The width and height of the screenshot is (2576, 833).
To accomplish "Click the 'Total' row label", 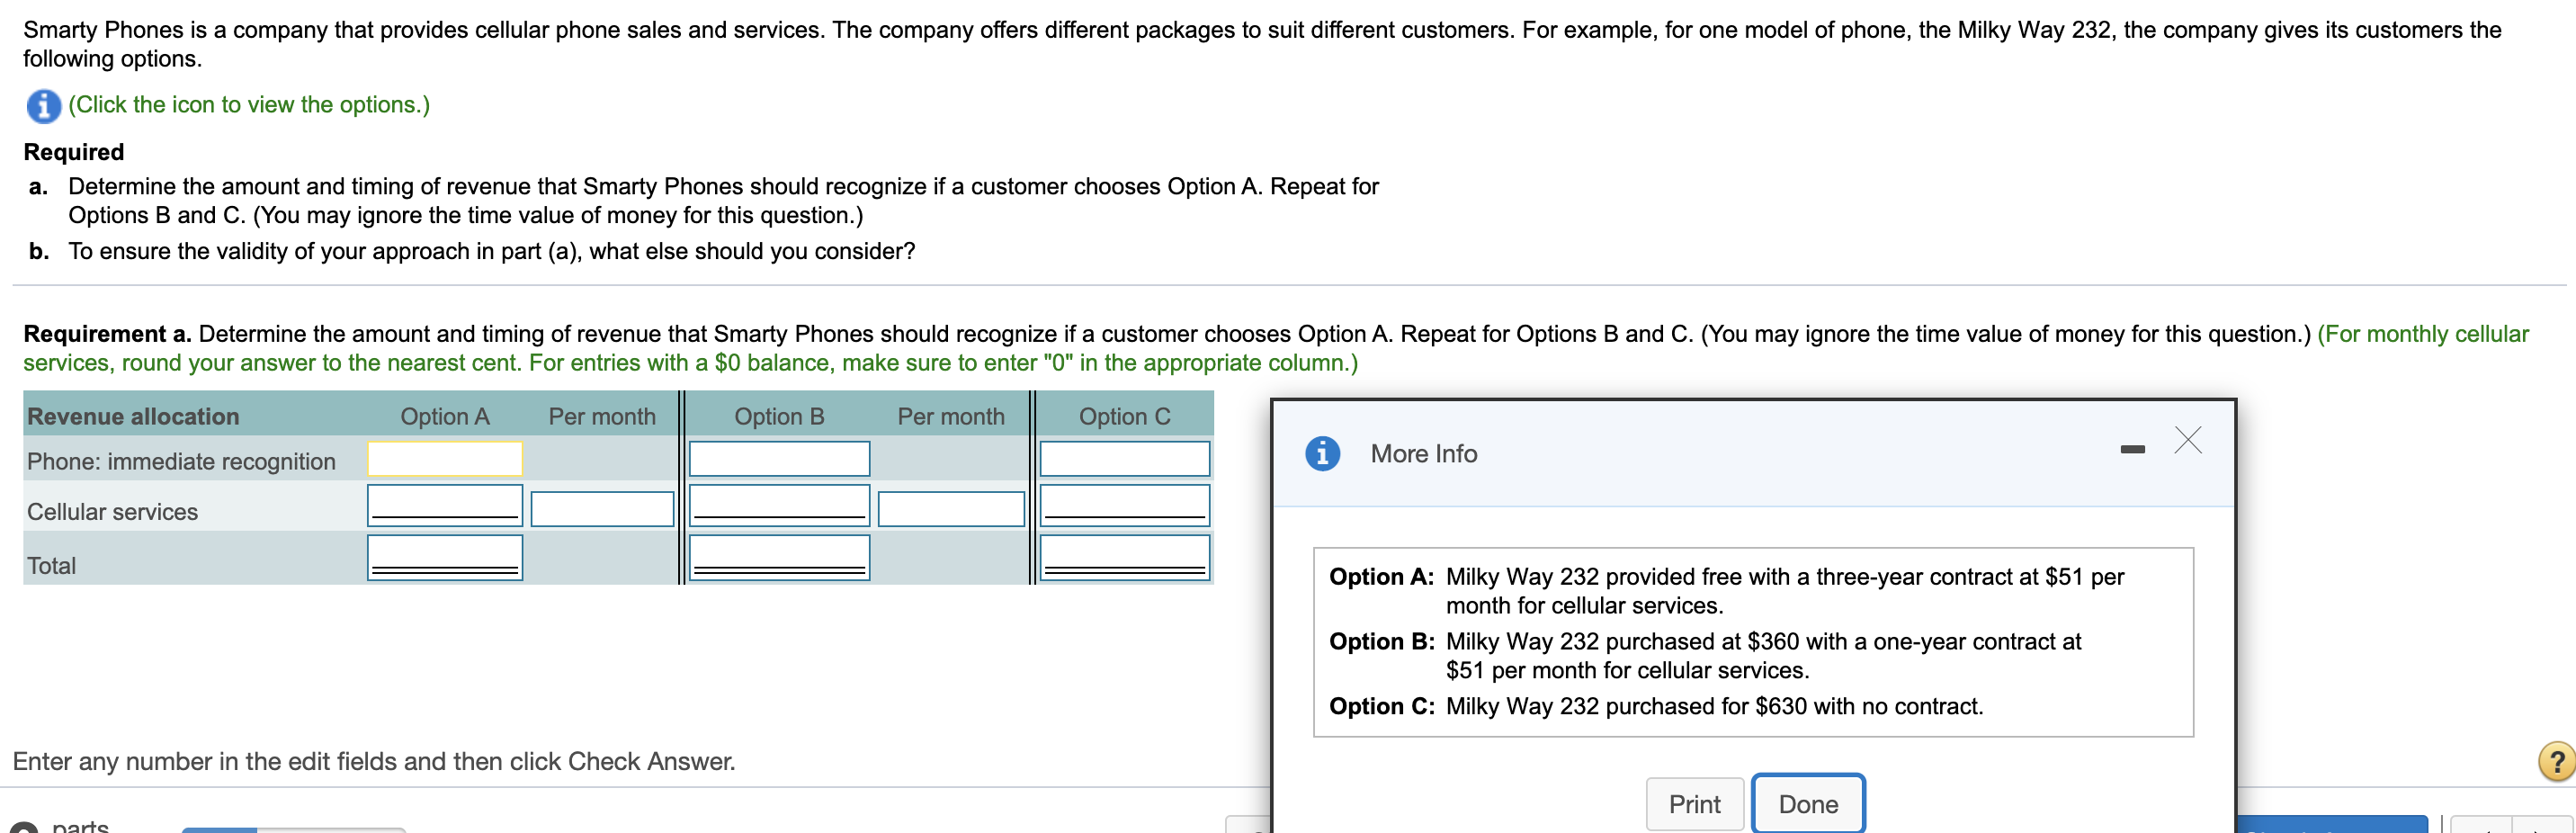I will pyautogui.click(x=51, y=566).
